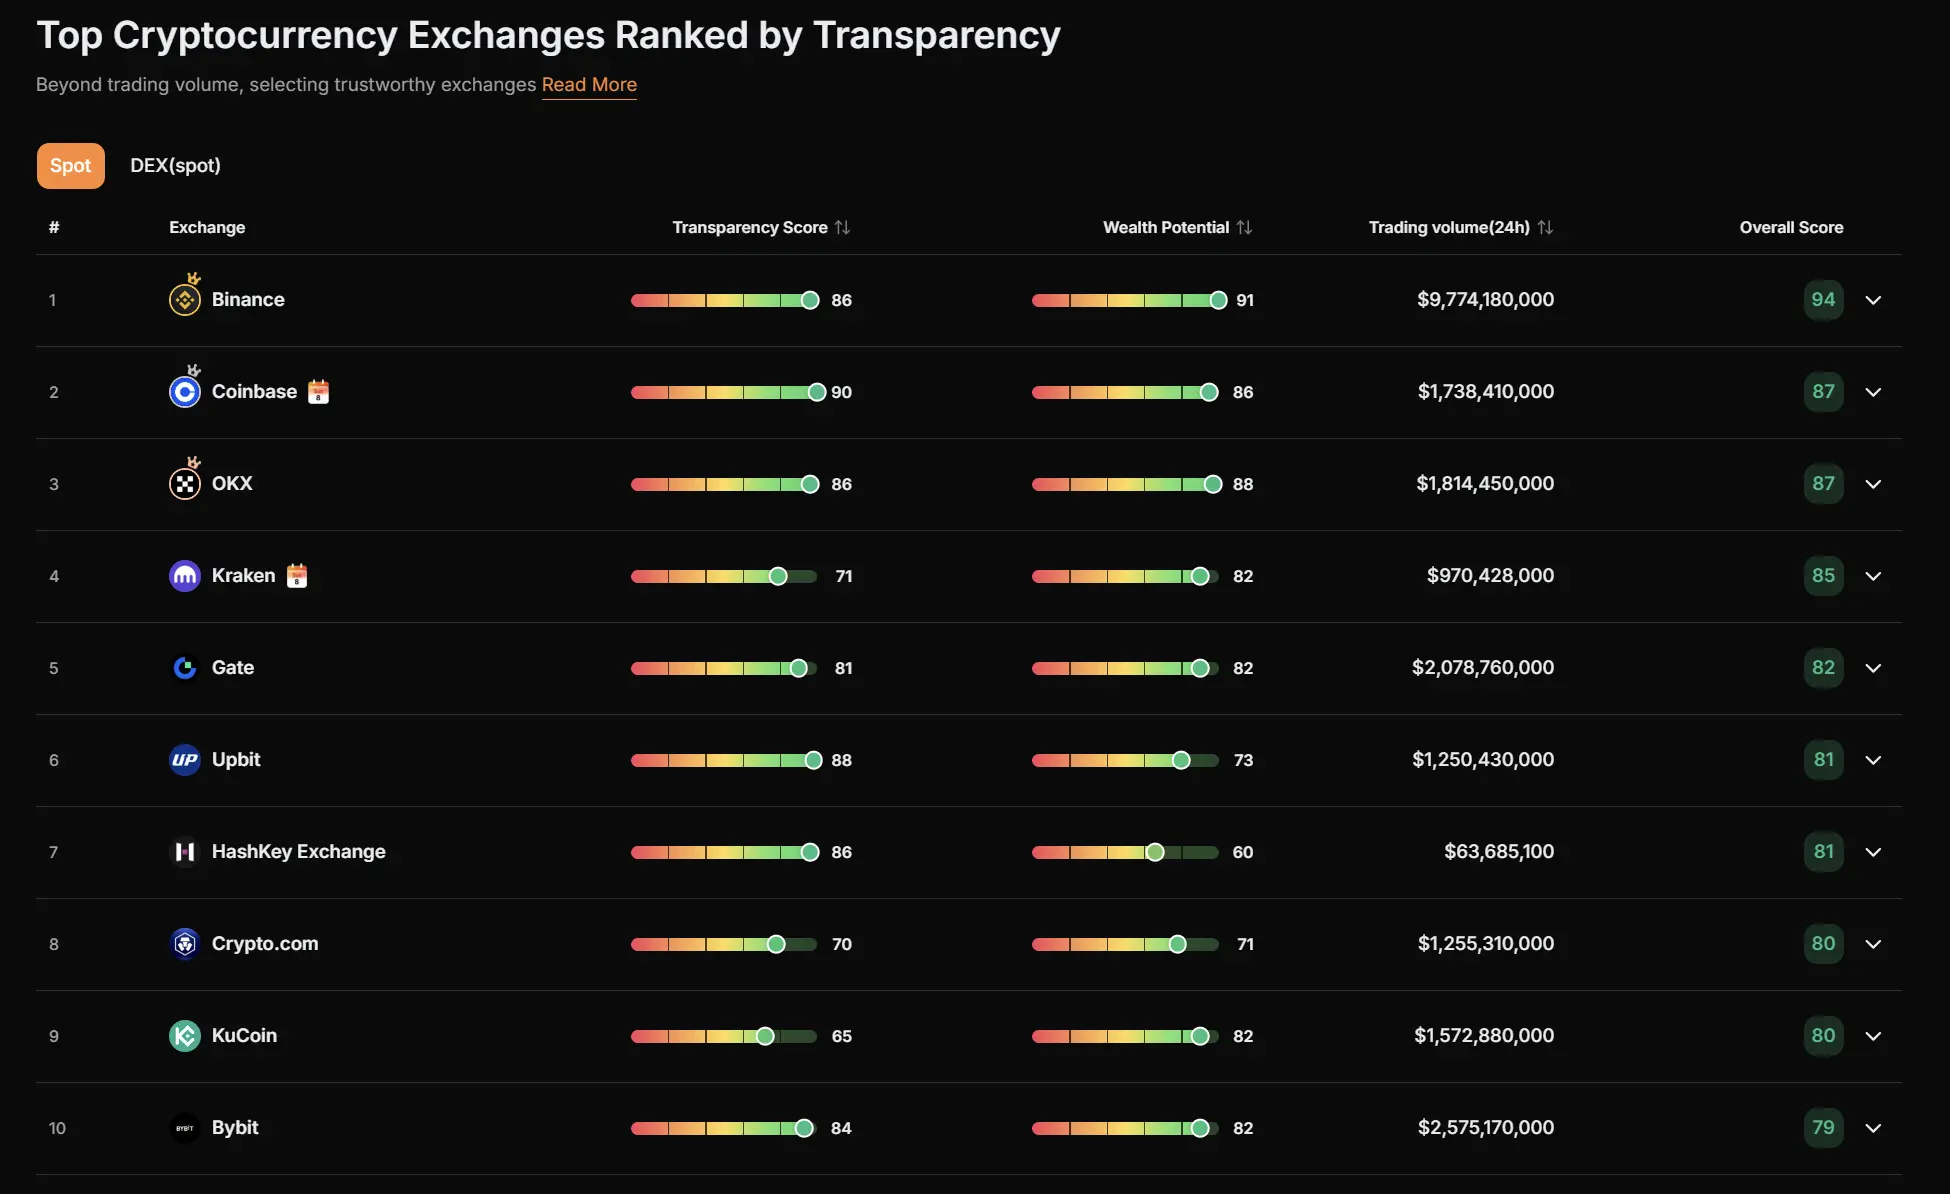Click the Binance exchange logo
The height and width of the screenshot is (1194, 1950).
click(185, 300)
